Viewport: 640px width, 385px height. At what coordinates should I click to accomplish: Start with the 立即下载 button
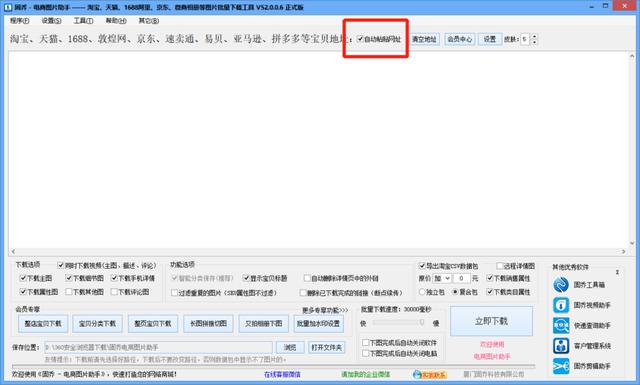tap(491, 321)
